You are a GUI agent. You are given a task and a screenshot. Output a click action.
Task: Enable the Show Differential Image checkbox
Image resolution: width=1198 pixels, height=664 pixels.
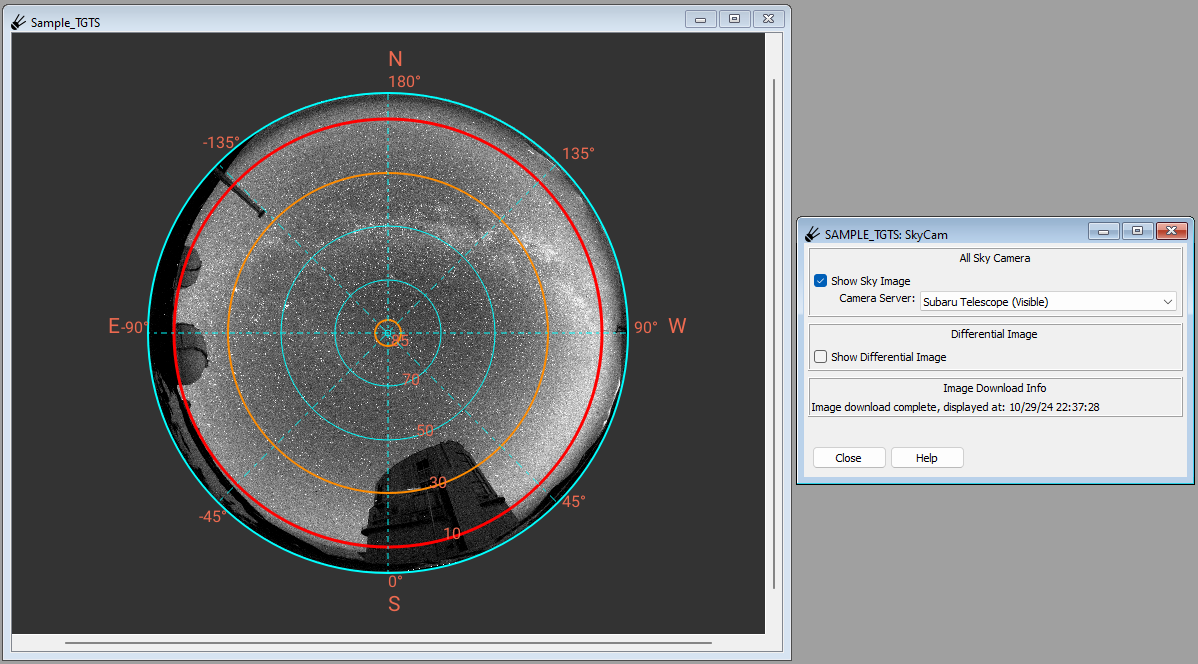pos(821,356)
